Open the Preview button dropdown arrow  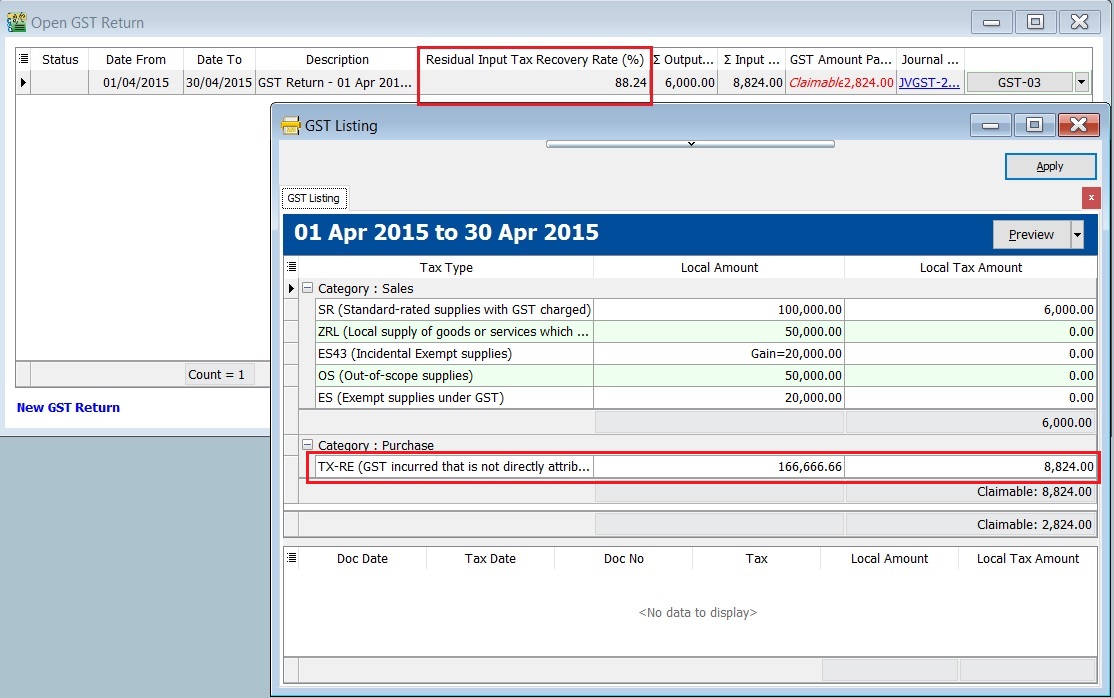1077,234
